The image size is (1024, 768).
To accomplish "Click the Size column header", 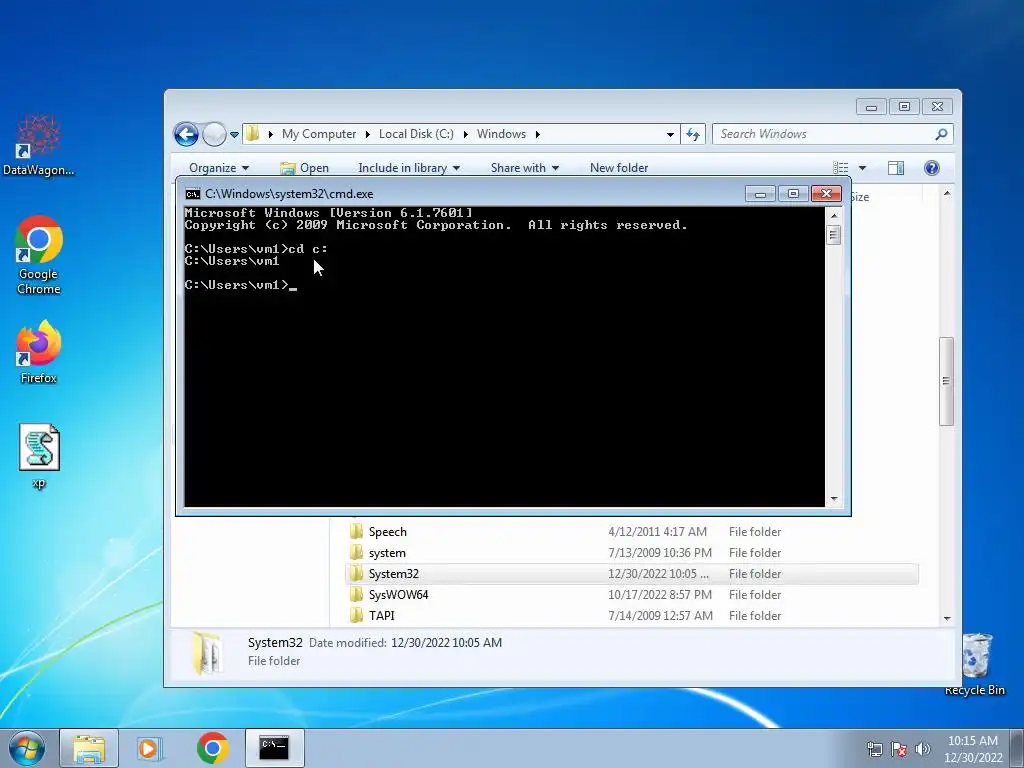I will pos(862,197).
